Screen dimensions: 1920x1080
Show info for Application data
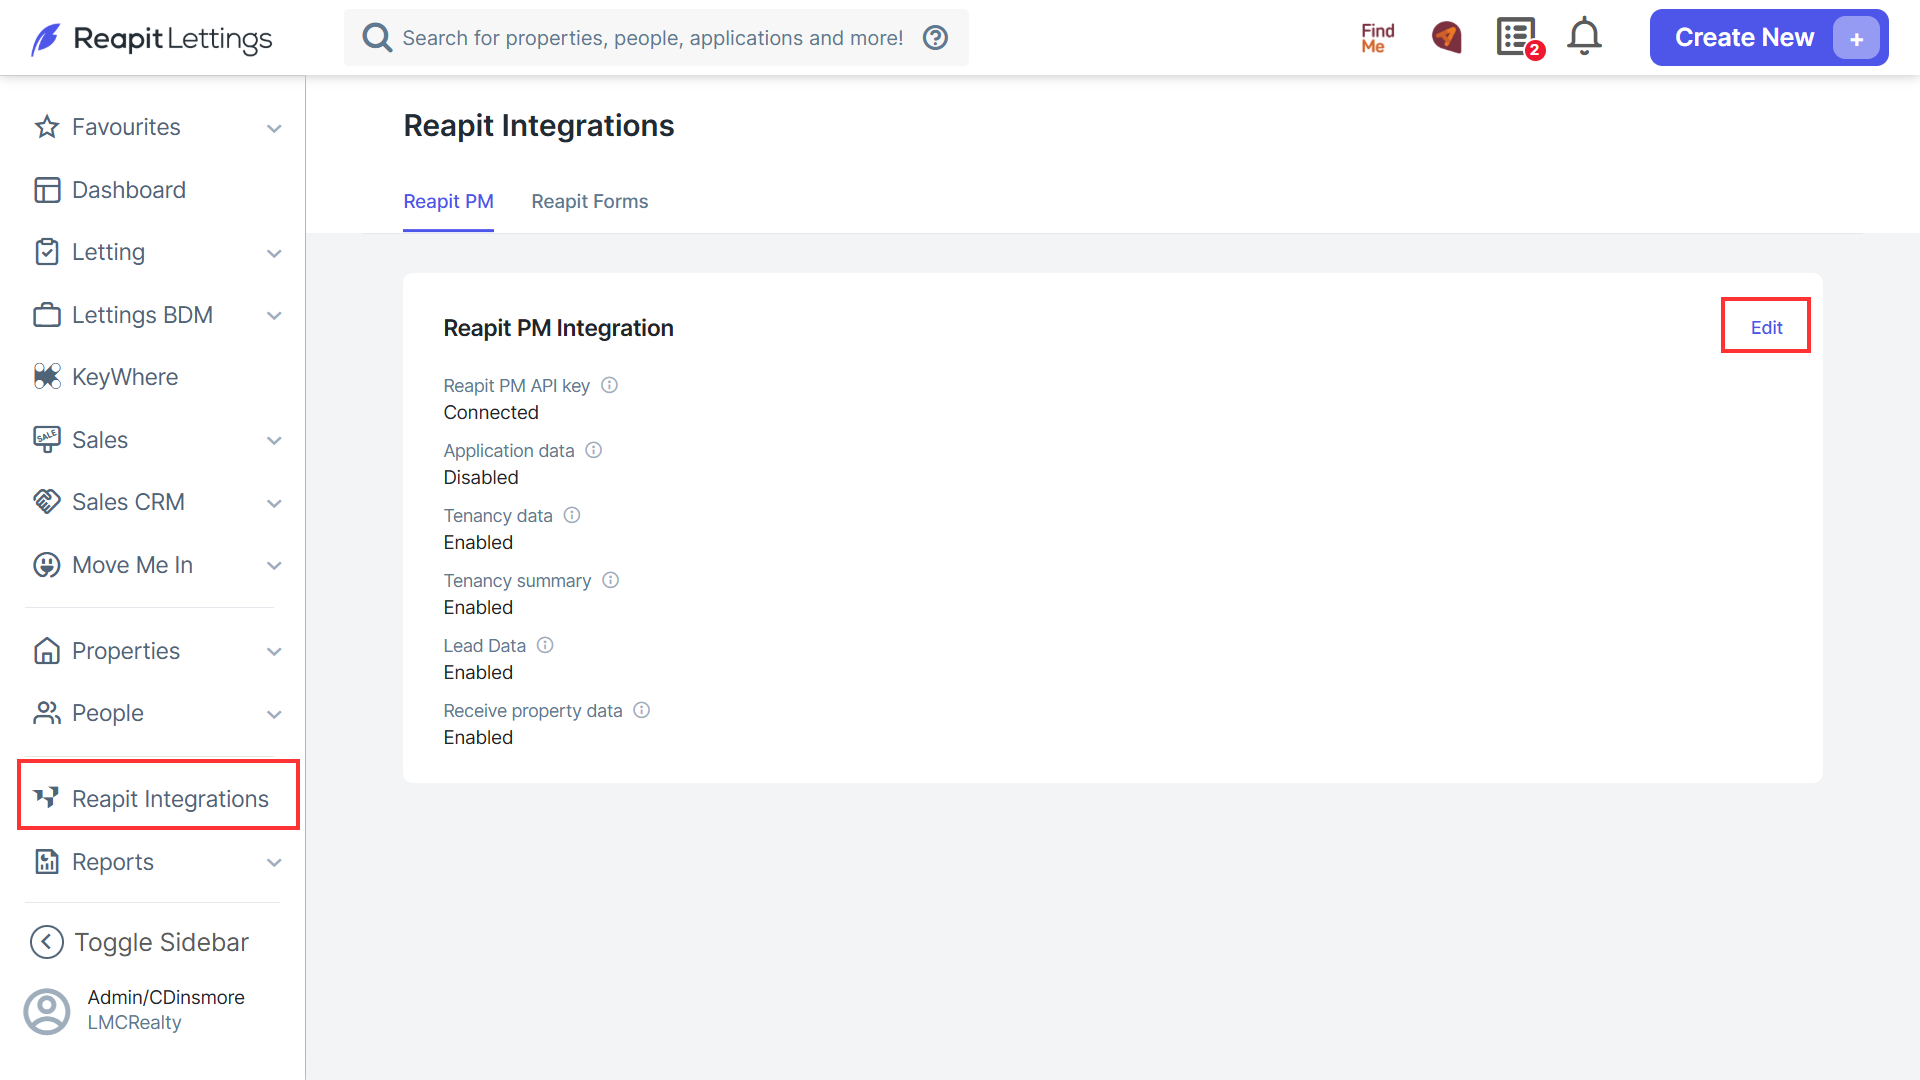(594, 450)
